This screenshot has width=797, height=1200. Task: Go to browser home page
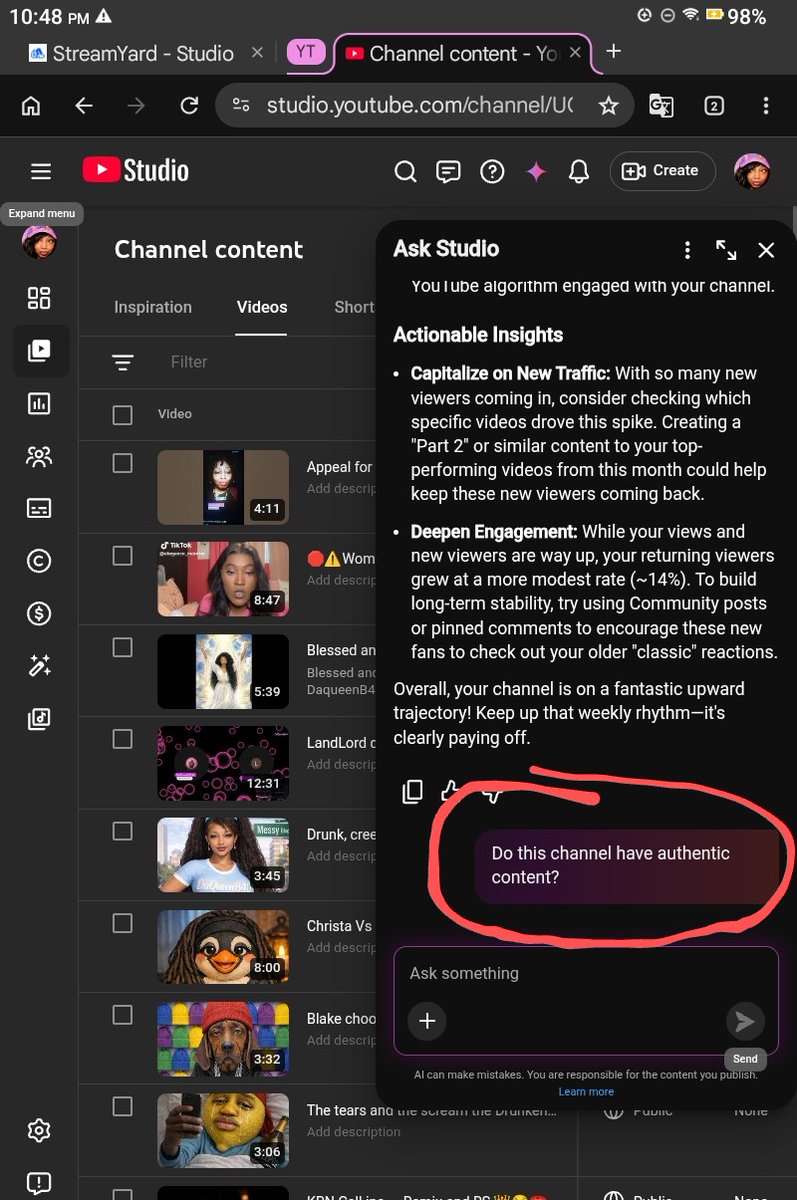pos(32,105)
